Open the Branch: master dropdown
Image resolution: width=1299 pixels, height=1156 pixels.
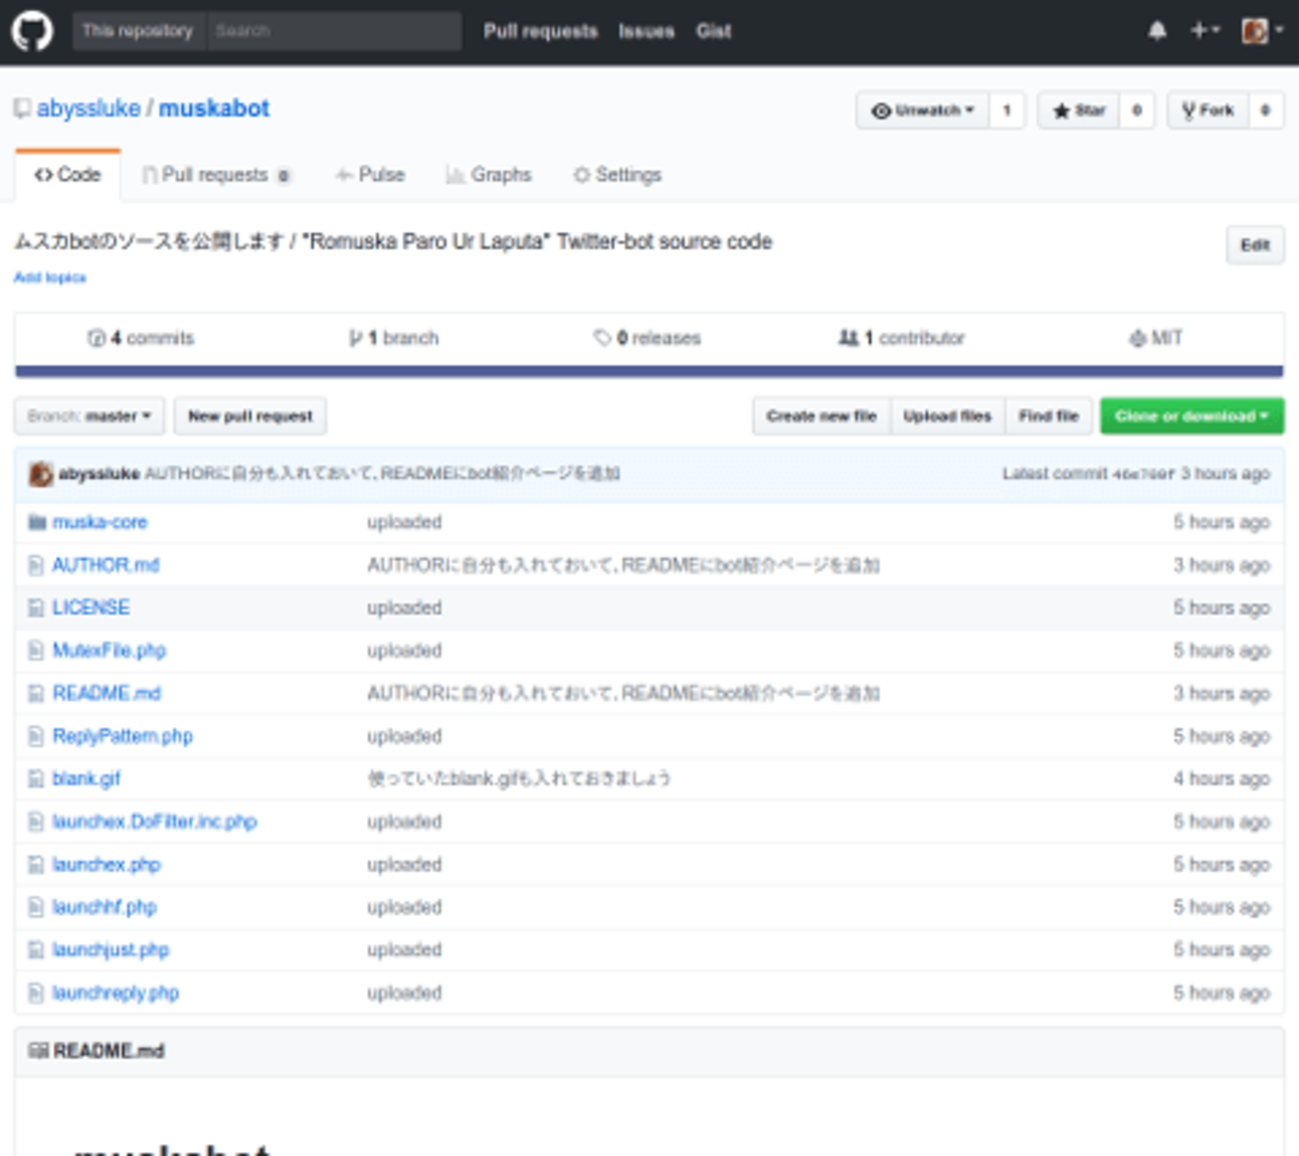(89, 416)
